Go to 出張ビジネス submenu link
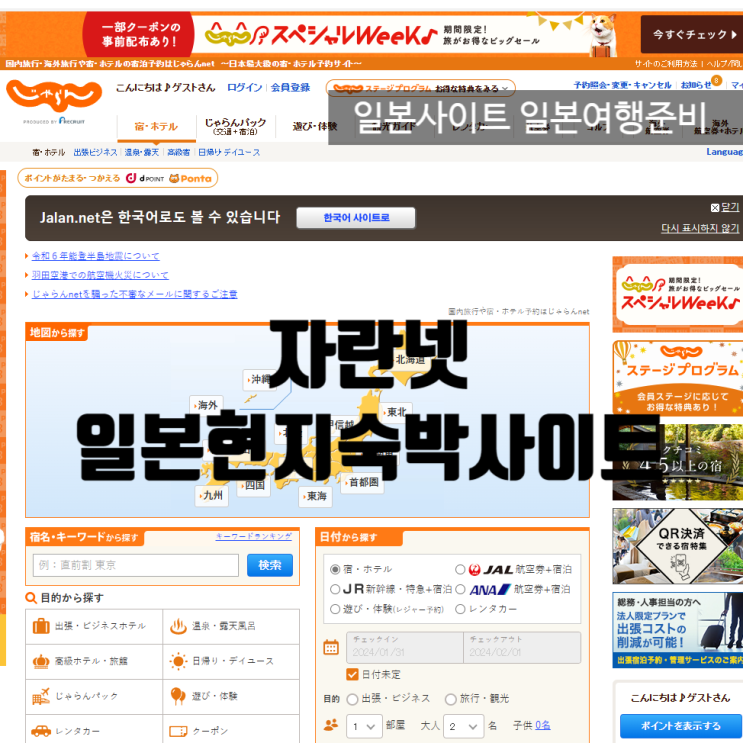This screenshot has width=743, height=743. point(95,152)
